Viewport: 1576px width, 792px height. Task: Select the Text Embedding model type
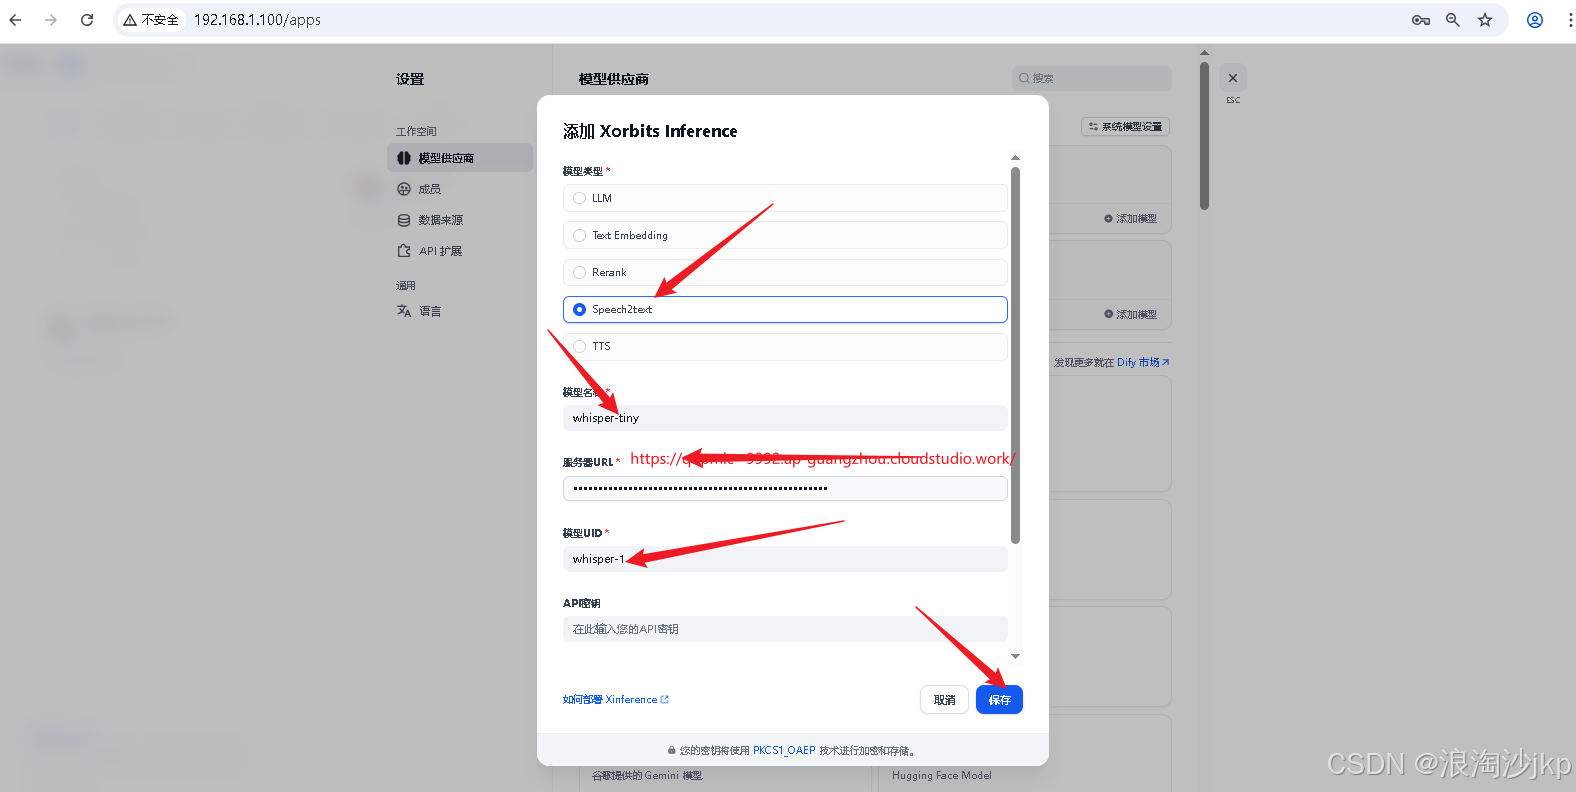pos(785,235)
